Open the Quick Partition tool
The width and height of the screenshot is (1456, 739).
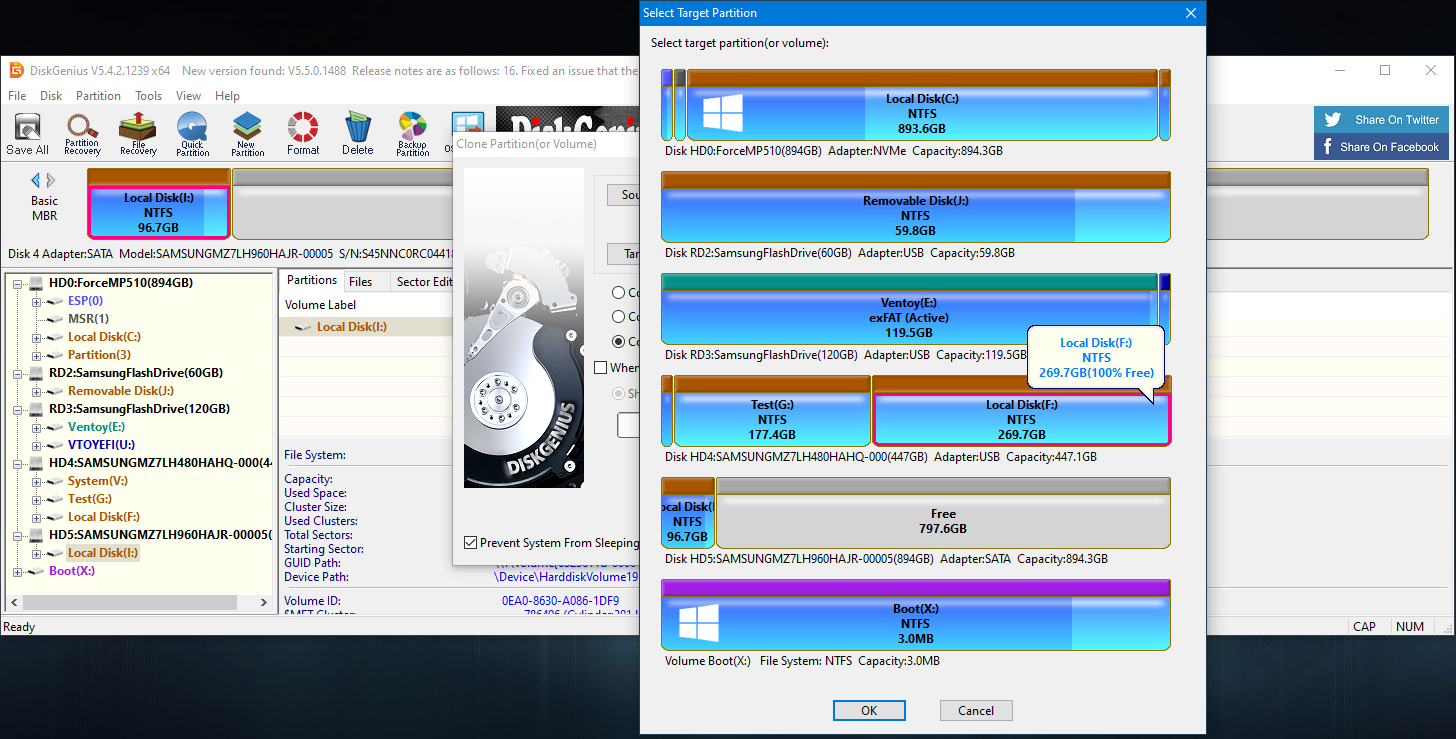point(192,126)
